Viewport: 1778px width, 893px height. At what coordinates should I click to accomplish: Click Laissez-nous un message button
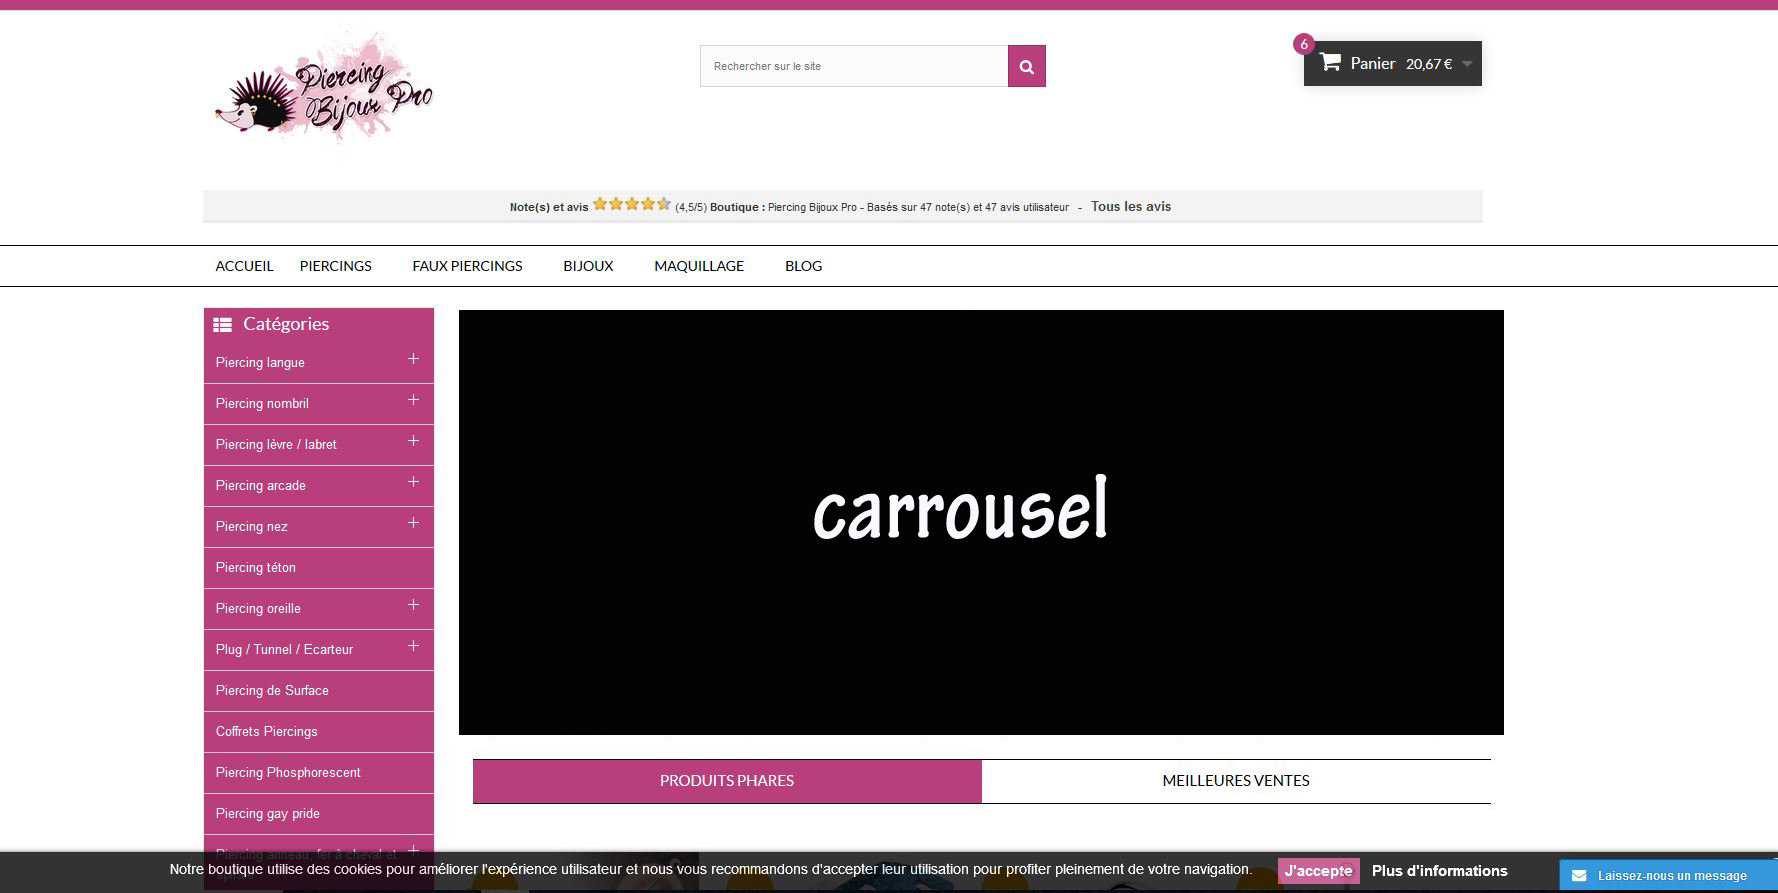tap(1668, 876)
